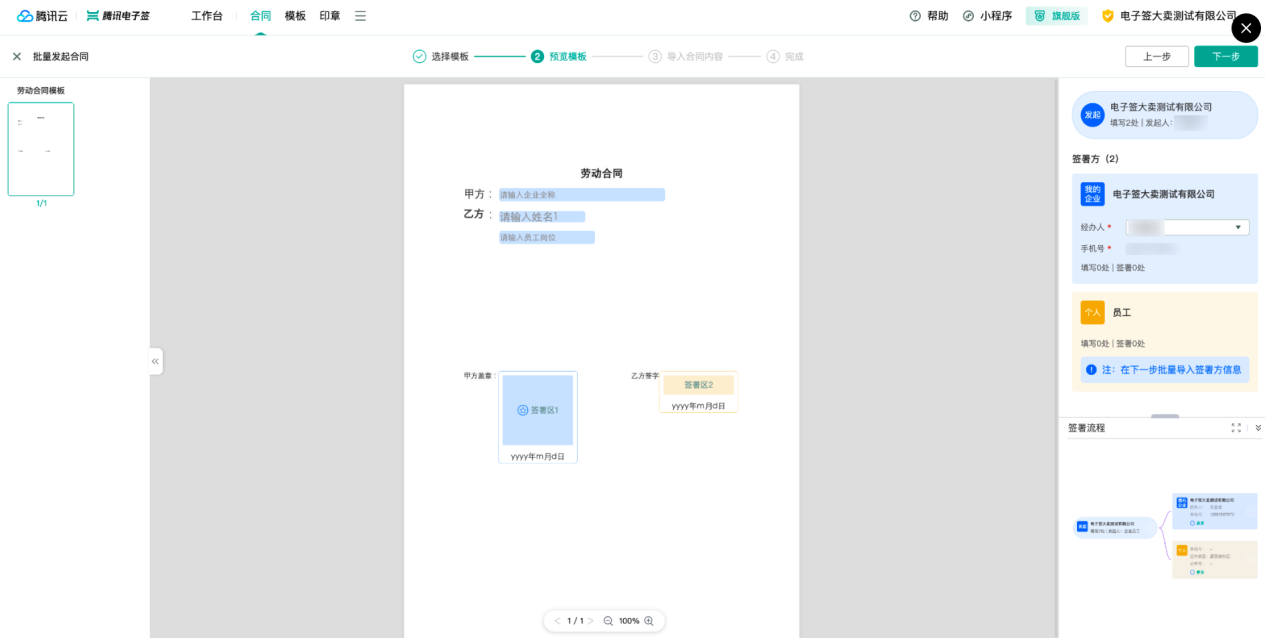Select step 2 预览模板
This screenshot has width=1265, height=638.
[558, 56]
